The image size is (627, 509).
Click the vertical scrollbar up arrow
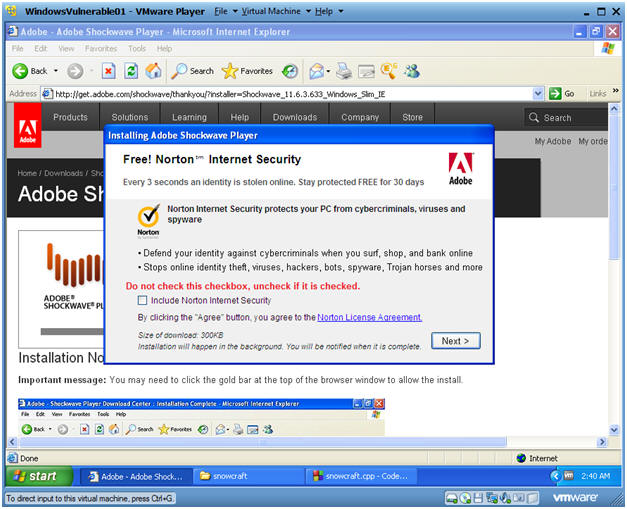click(x=614, y=108)
